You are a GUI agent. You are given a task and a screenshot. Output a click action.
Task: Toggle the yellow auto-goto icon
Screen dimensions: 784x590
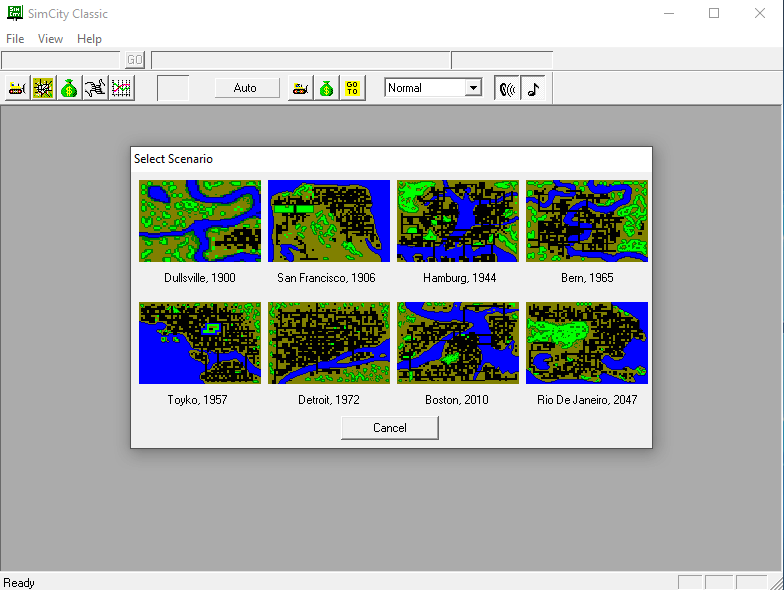pos(352,88)
